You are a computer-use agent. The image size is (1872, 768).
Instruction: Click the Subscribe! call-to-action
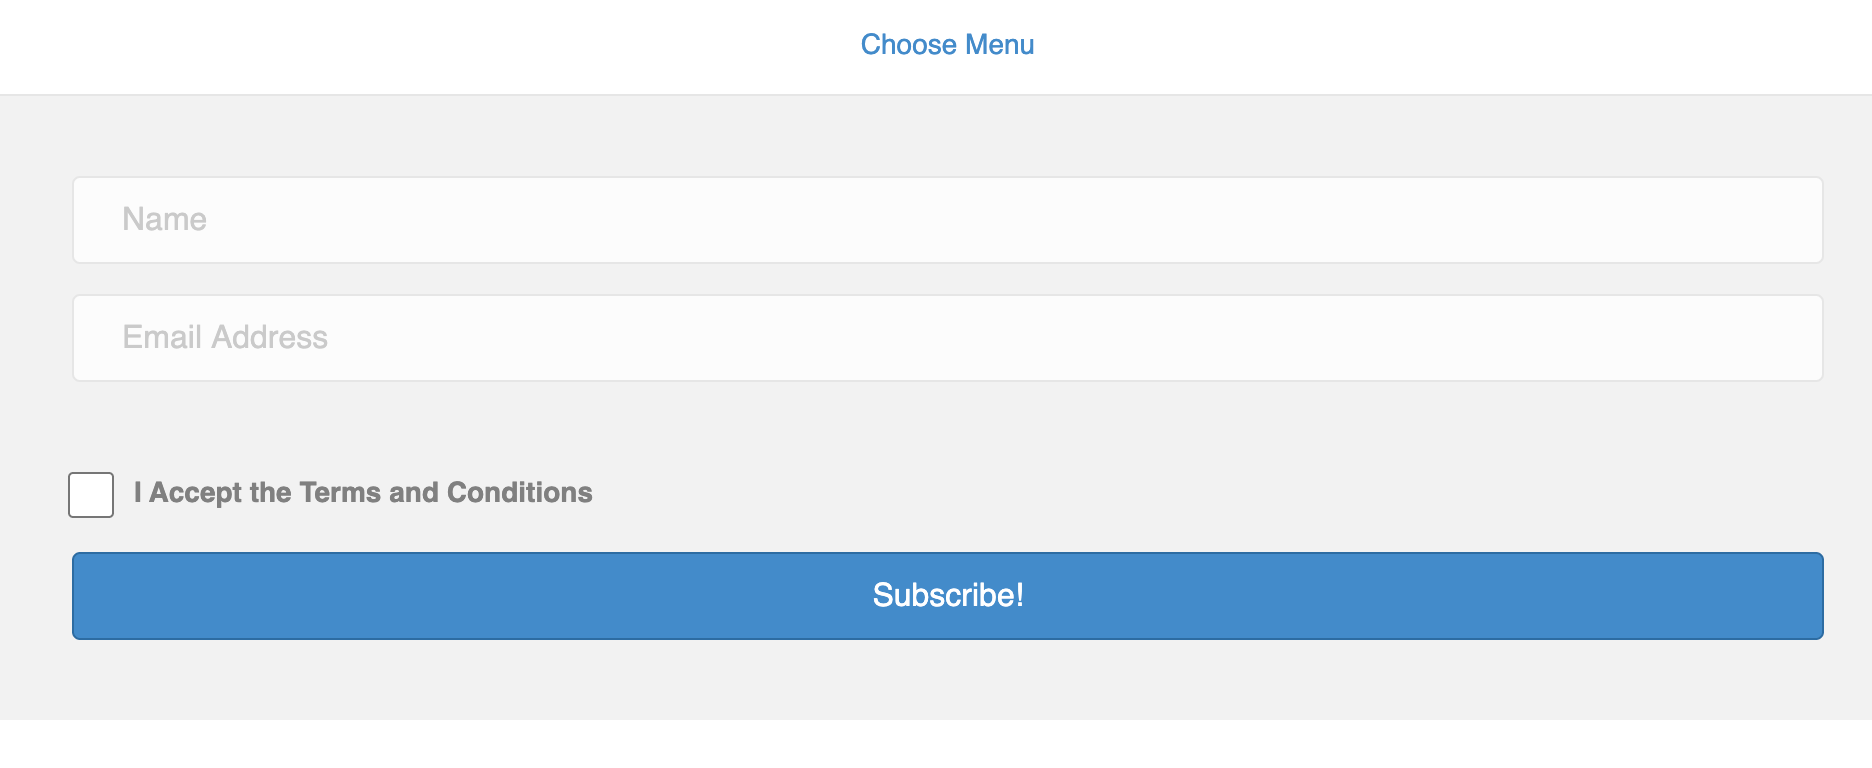pyautogui.click(x=947, y=595)
